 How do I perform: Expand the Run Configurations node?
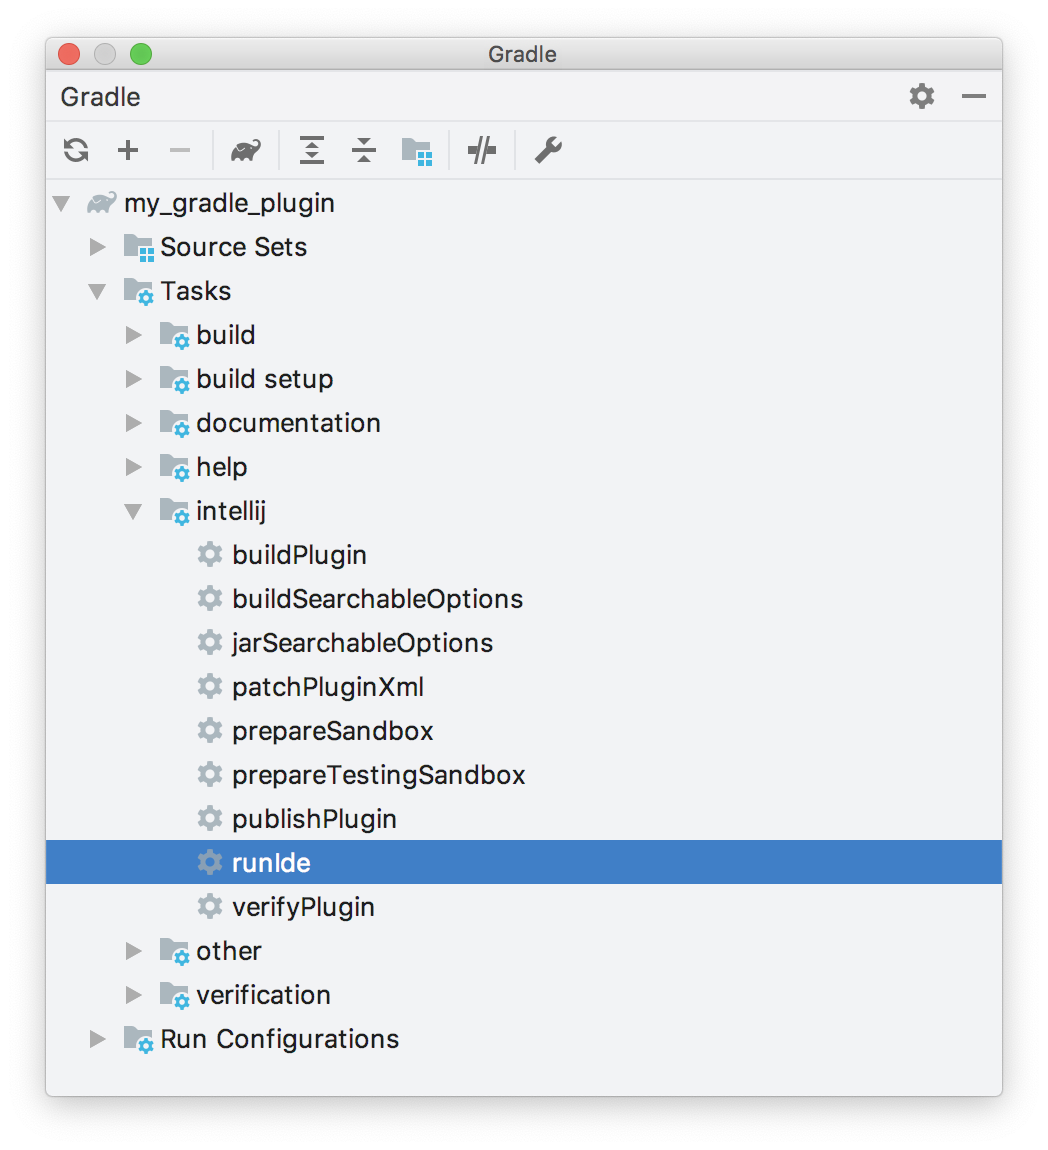(97, 1038)
